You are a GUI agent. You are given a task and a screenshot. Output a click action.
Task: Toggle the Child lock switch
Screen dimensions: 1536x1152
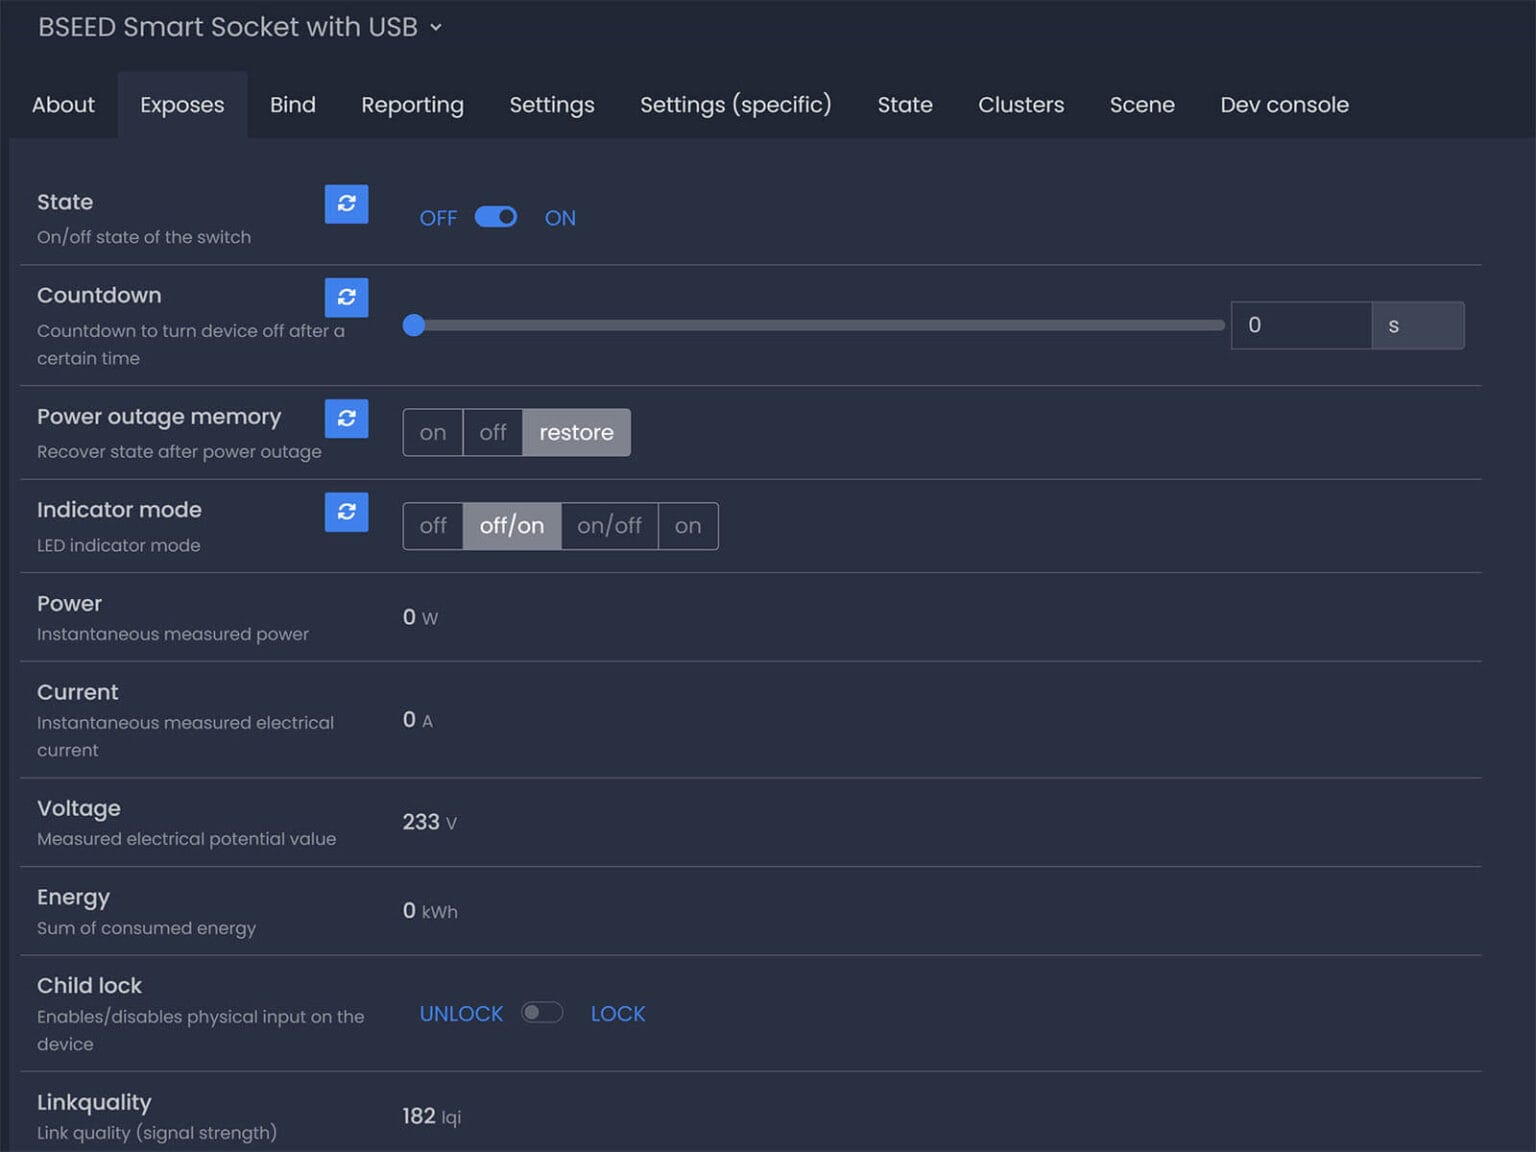click(x=541, y=1013)
